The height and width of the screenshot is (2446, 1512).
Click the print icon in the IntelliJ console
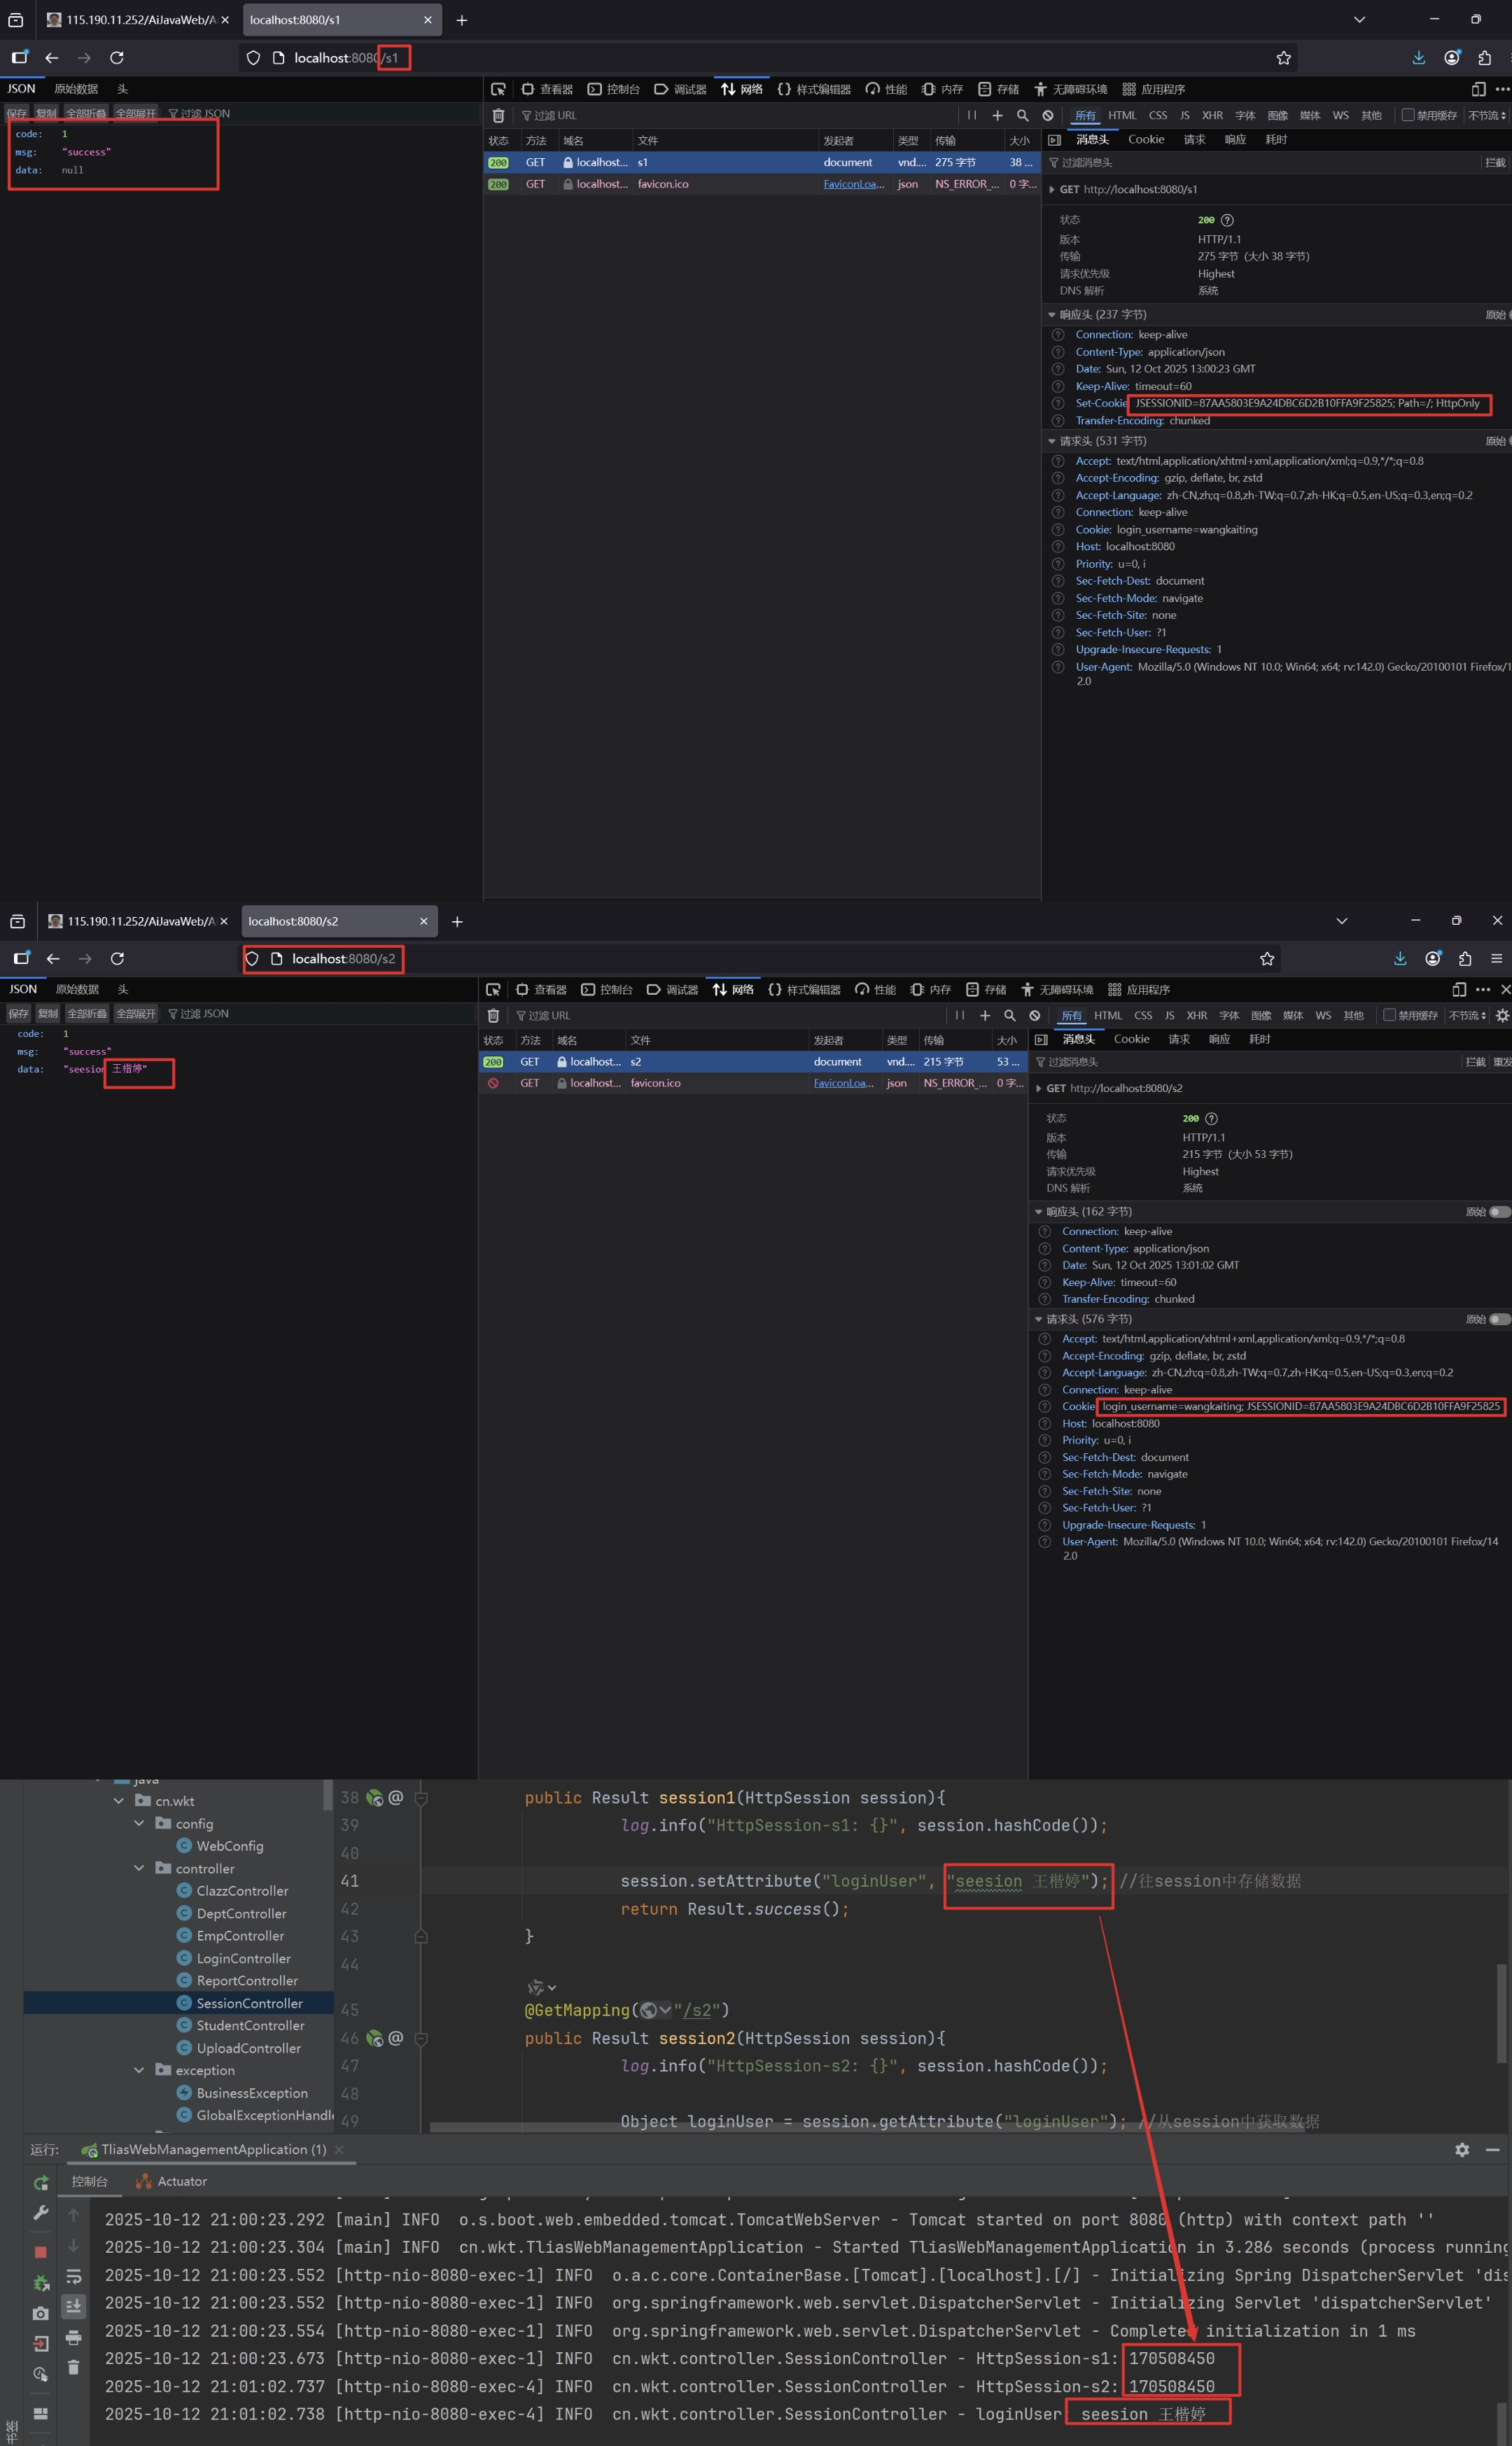pyautogui.click(x=73, y=2337)
